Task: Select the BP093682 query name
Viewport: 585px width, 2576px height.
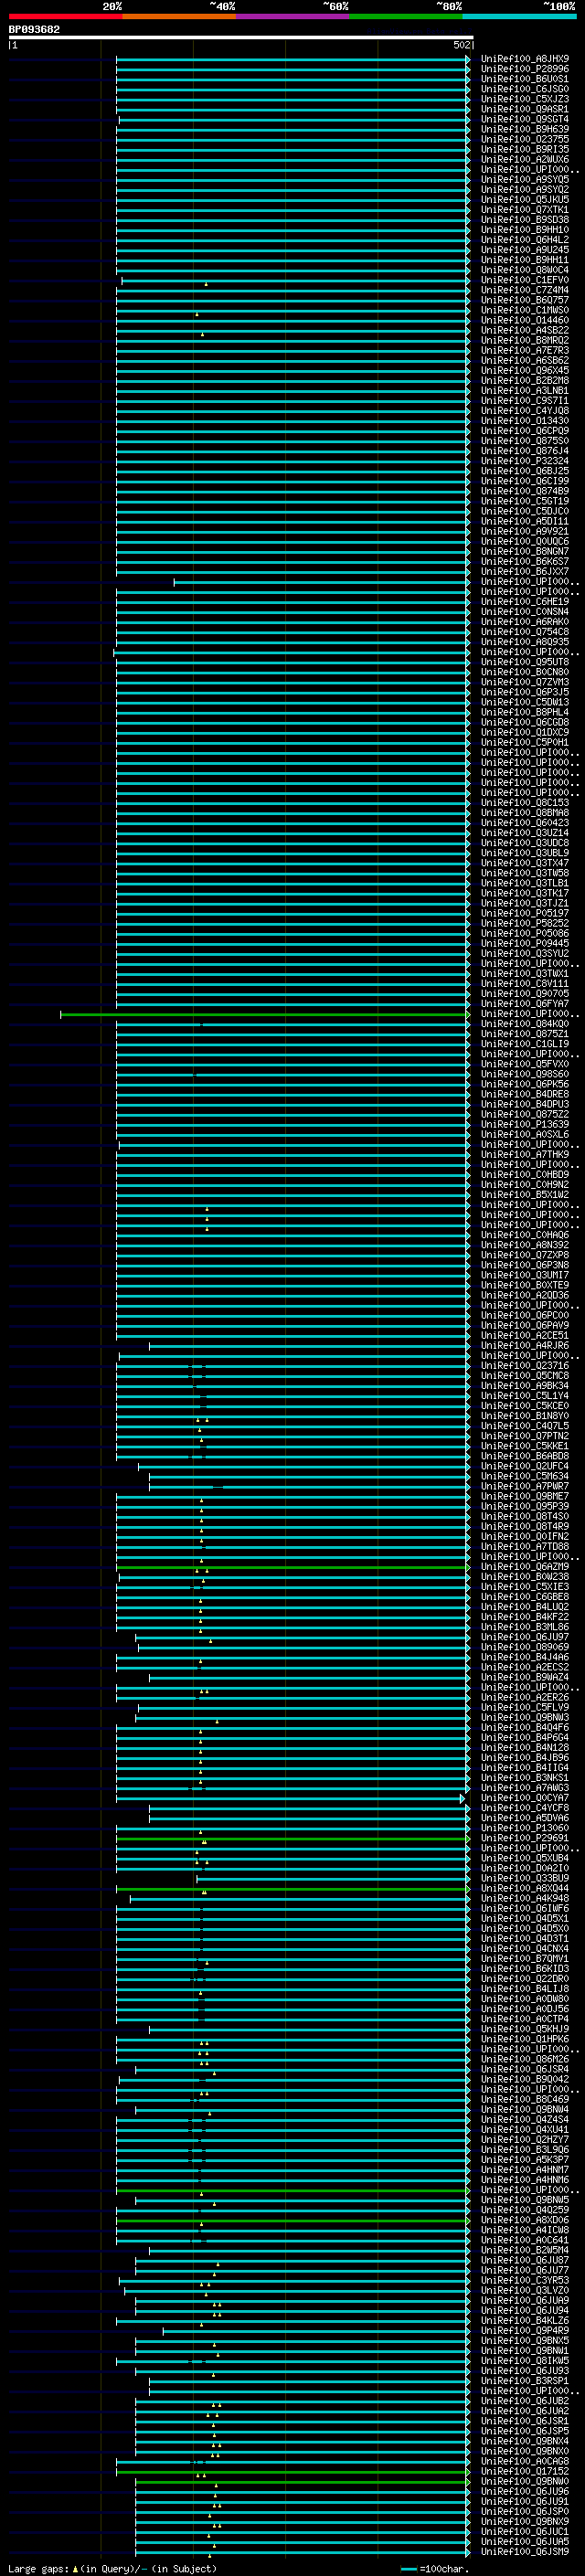Action: tap(34, 29)
